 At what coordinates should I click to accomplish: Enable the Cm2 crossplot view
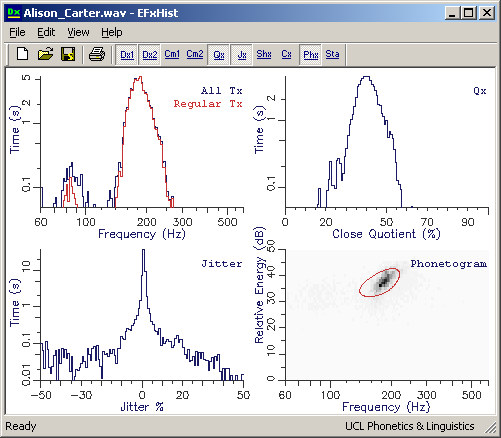pos(195,54)
